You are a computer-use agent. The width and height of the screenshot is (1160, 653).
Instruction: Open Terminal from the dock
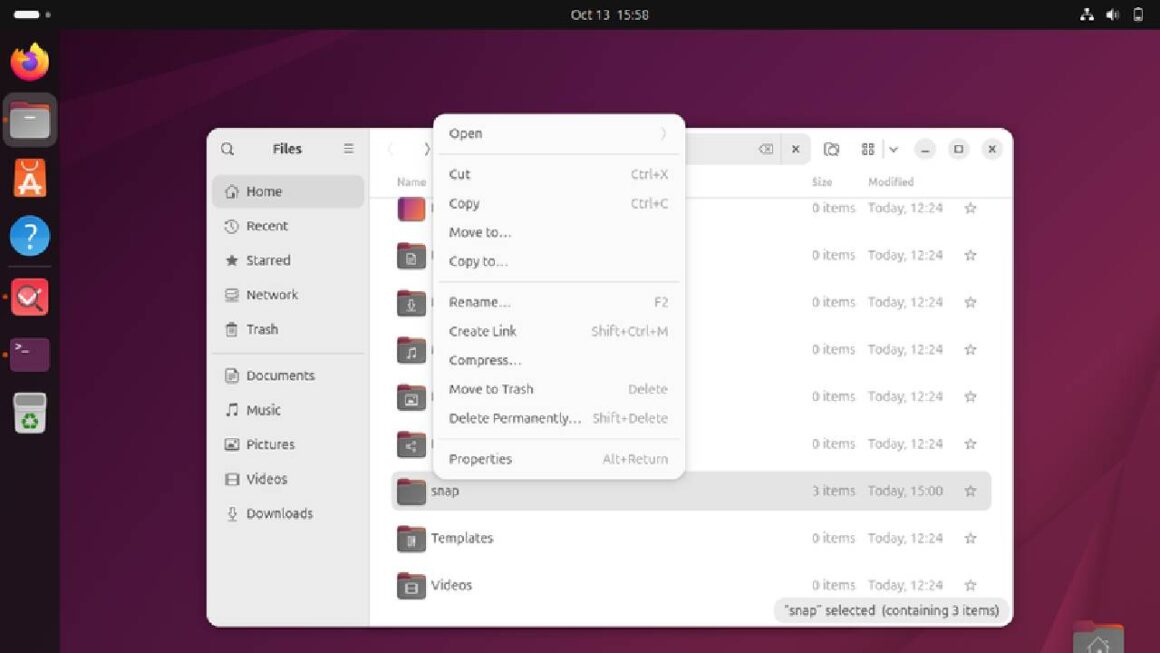coord(30,354)
